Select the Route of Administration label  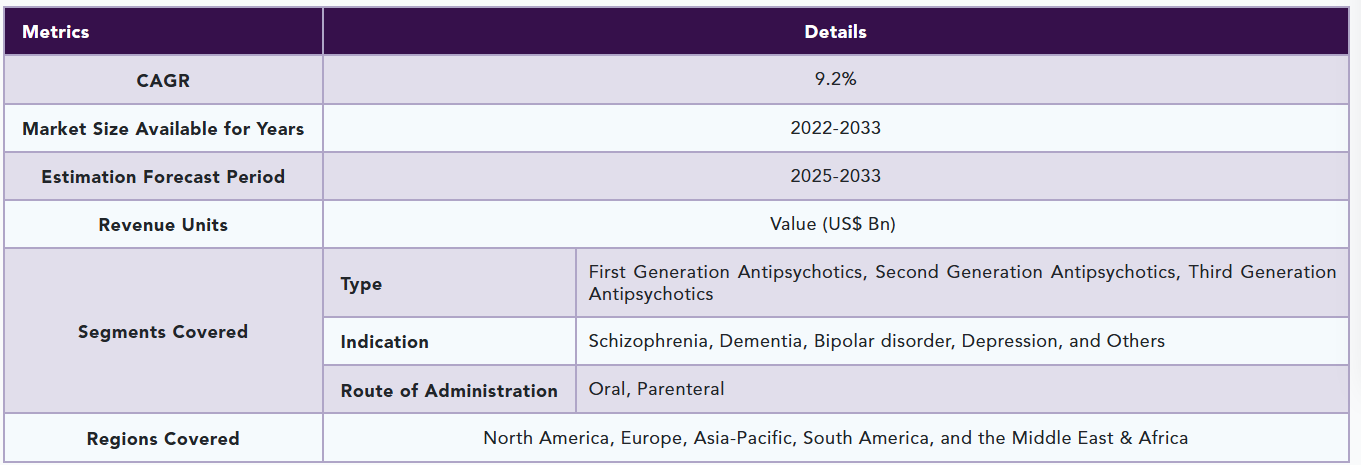(449, 391)
